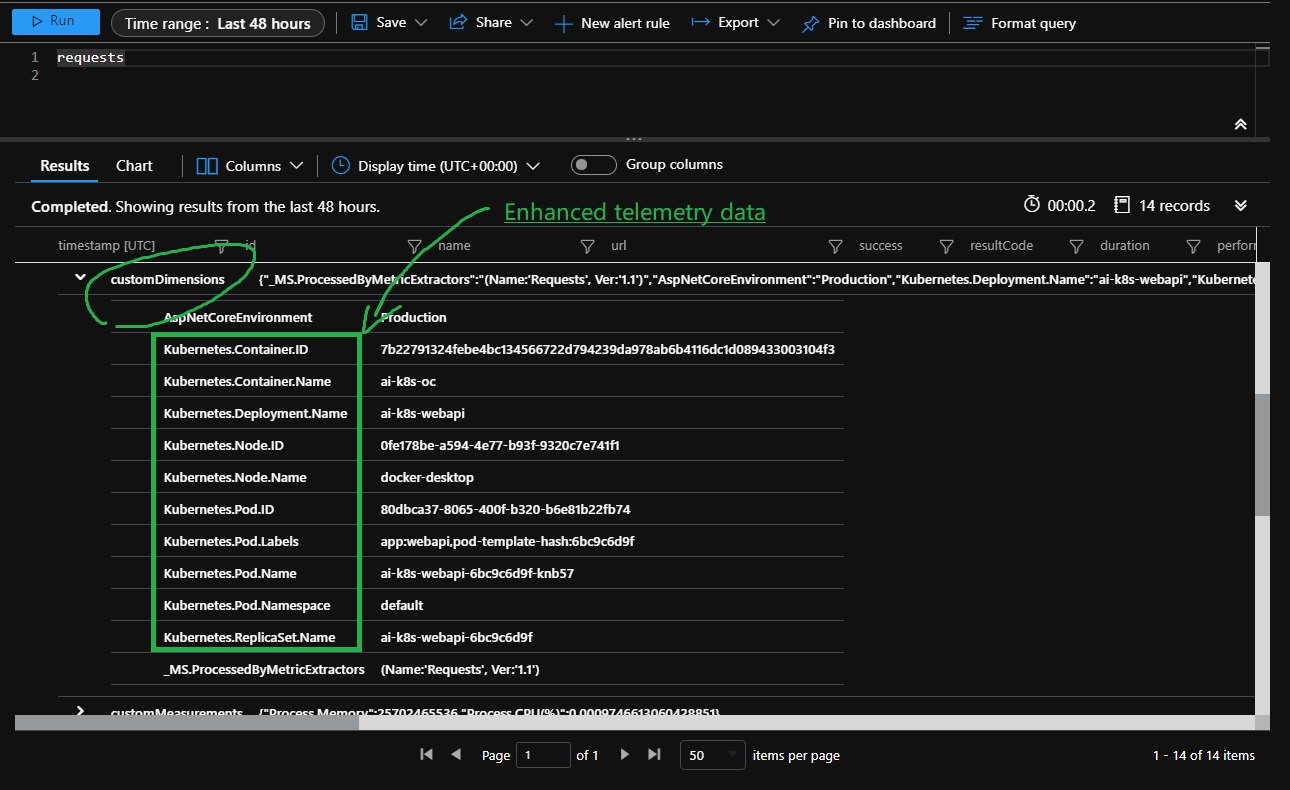Image resolution: width=1290 pixels, height=790 pixels.
Task: Select the Results tab
Action: pos(64,165)
